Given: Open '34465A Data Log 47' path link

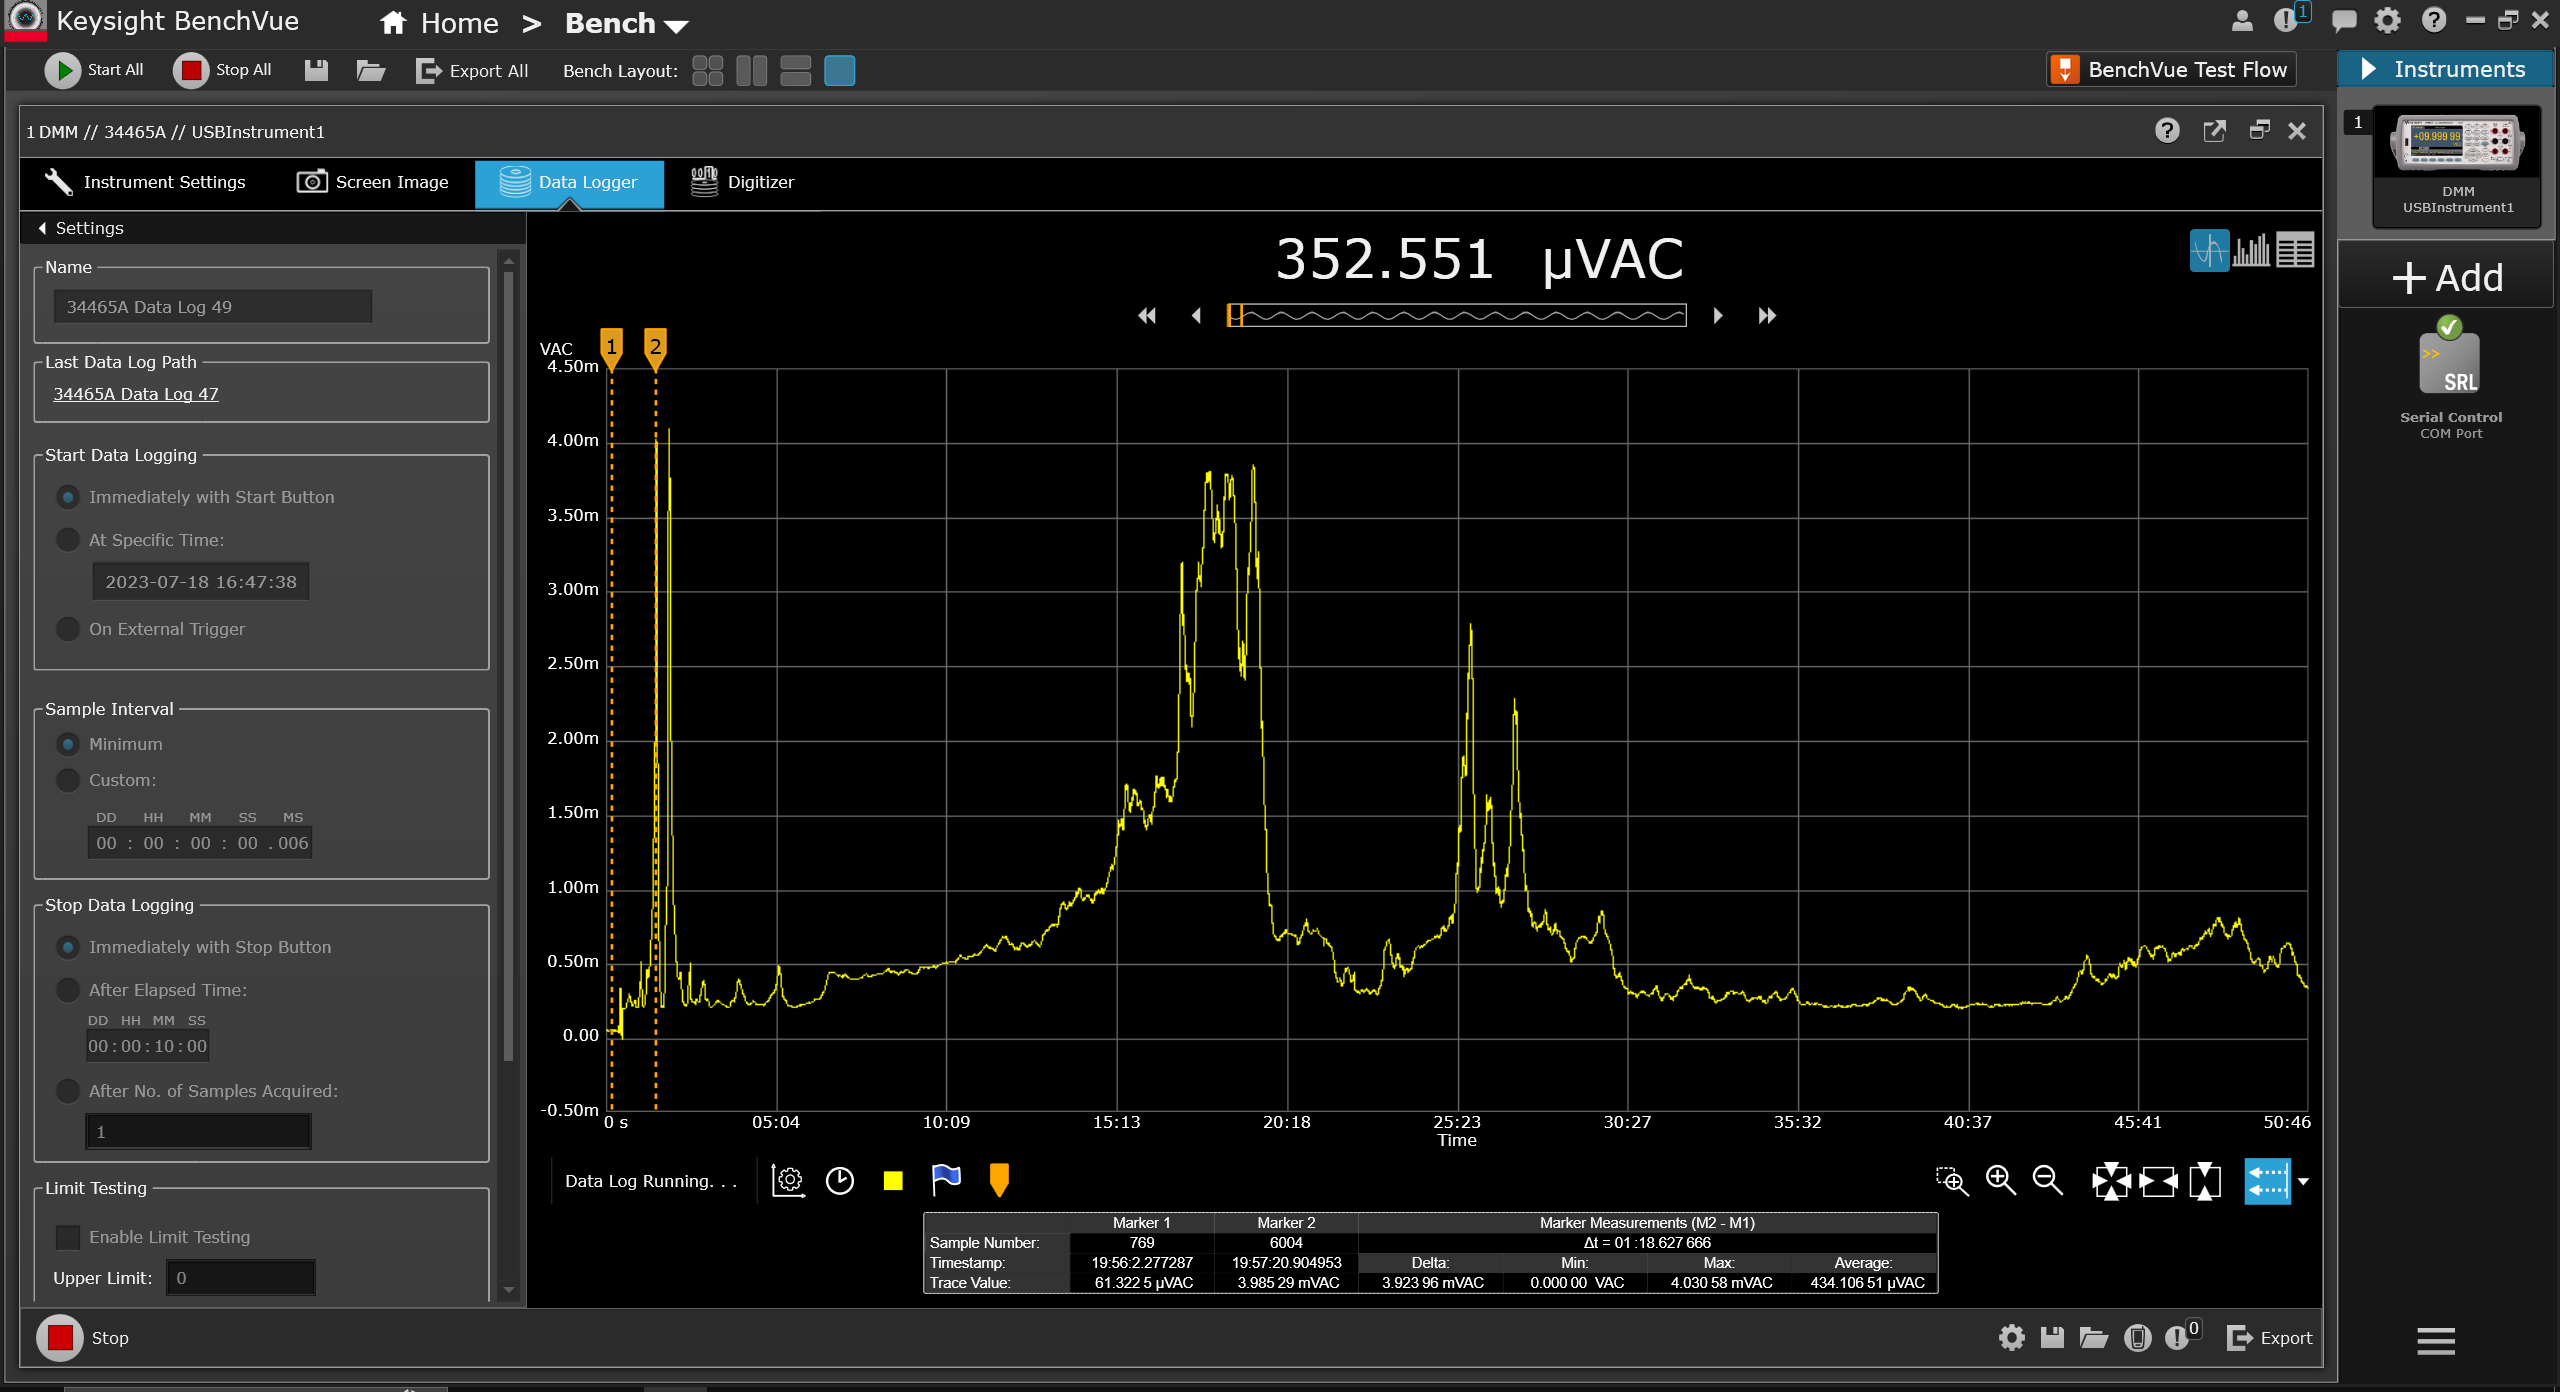Looking at the screenshot, I should pos(135,394).
